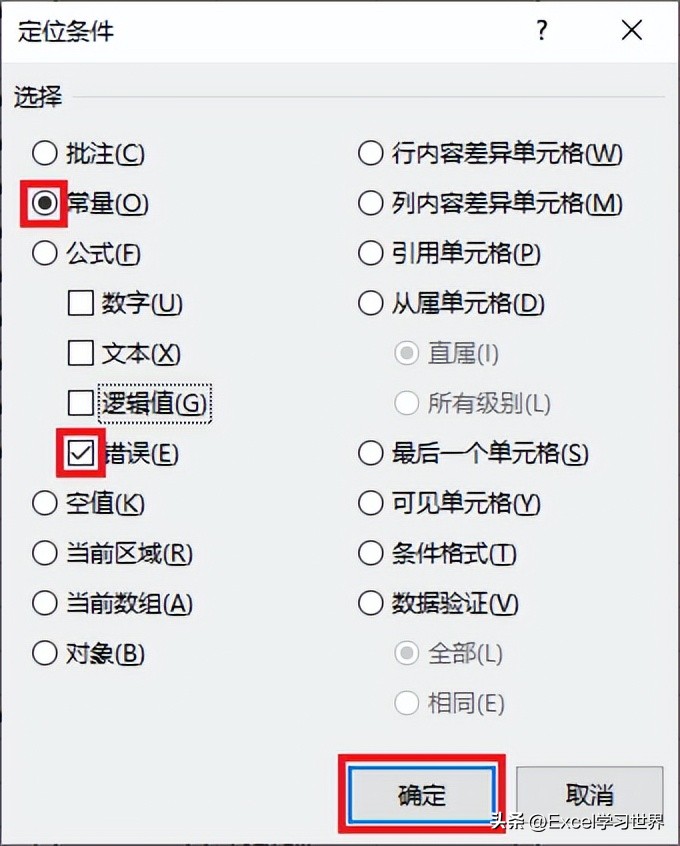Select the 公式(F) radio button

coord(45,254)
